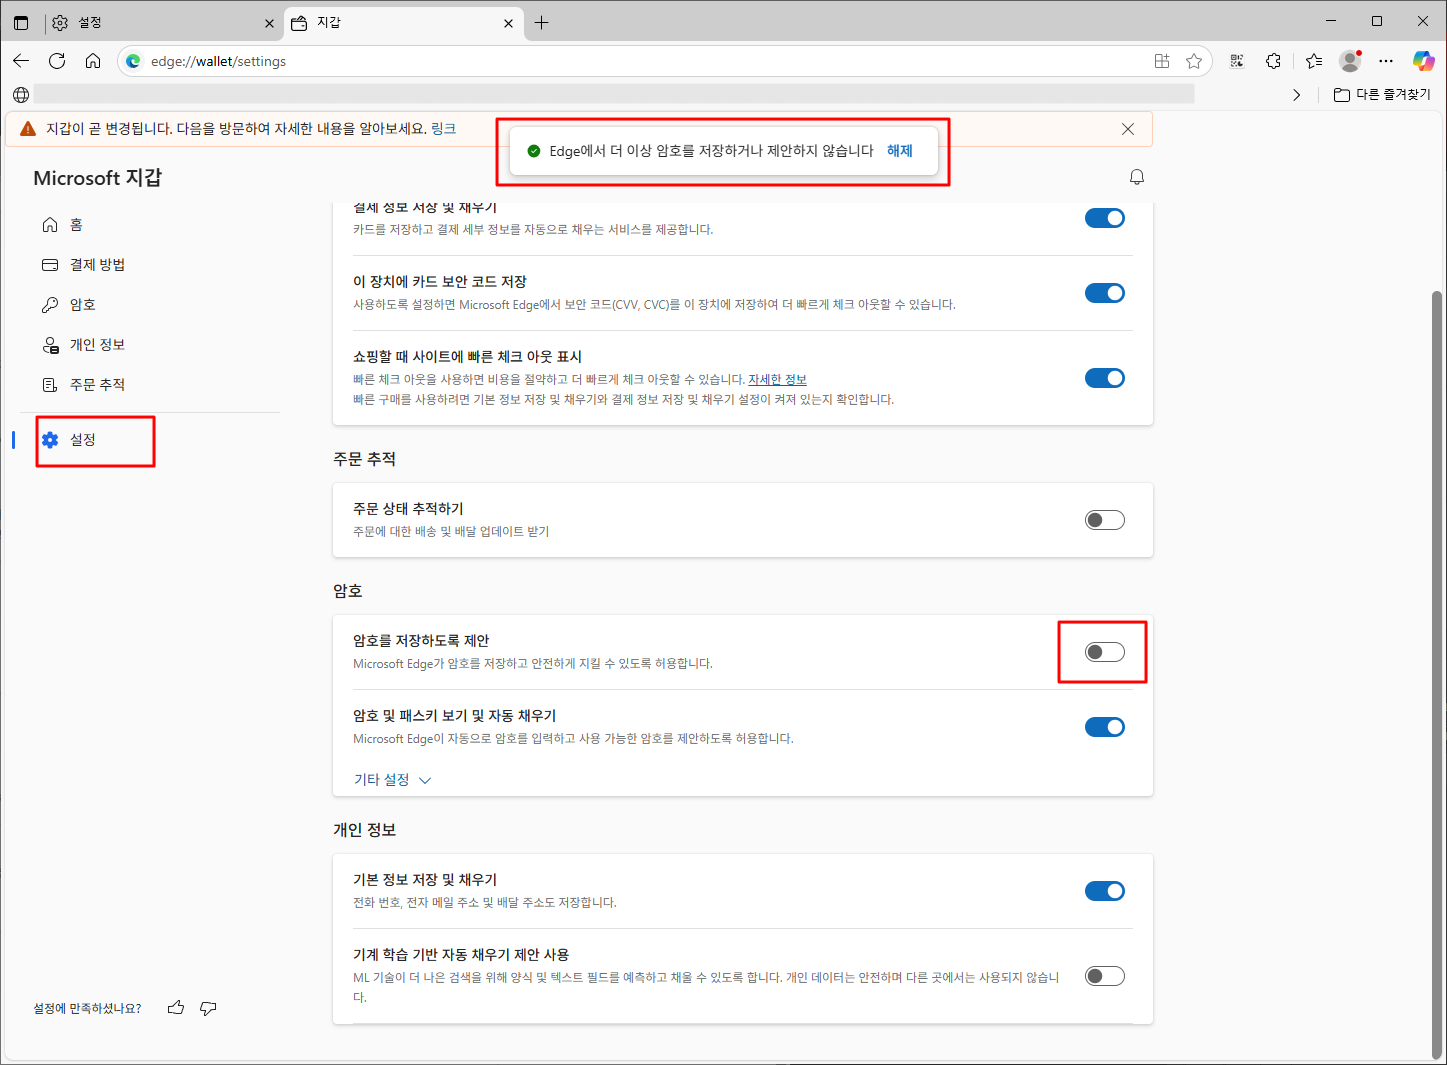Open 개인 정보 from the wallet sidebar
The width and height of the screenshot is (1447, 1065).
point(97,344)
